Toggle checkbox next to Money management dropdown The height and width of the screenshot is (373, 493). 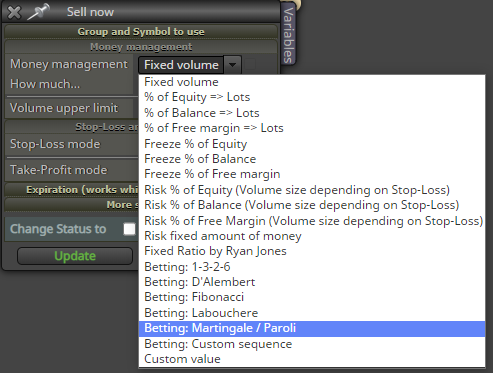tap(250, 64)
